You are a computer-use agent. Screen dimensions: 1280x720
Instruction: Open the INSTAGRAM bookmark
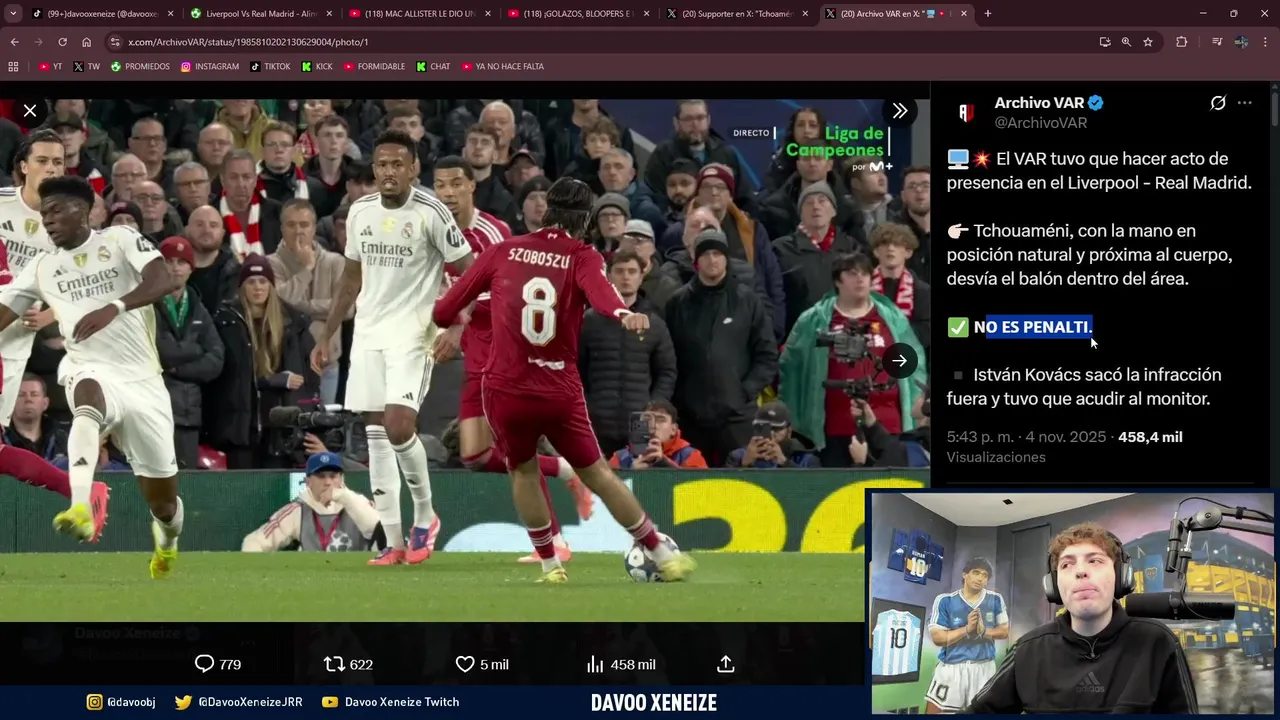[x=210, y=67]
